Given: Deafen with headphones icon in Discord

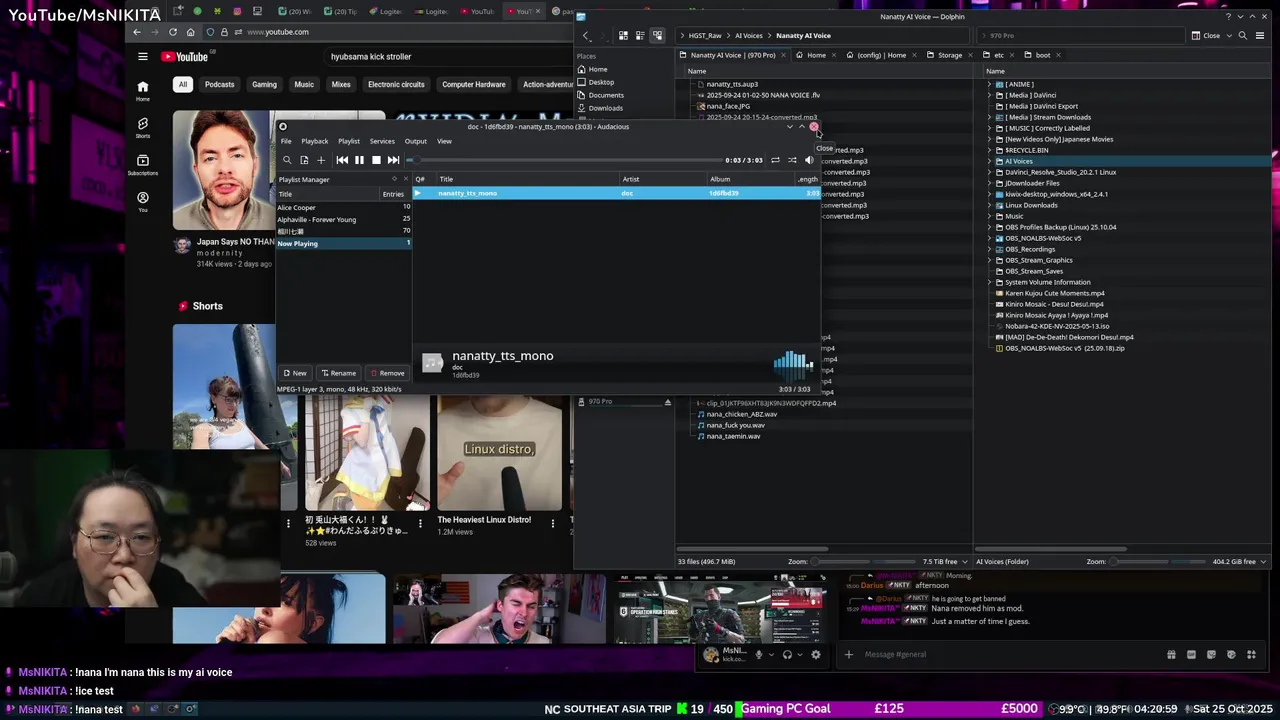Looking at the screenshot, I should coord(787,655).
